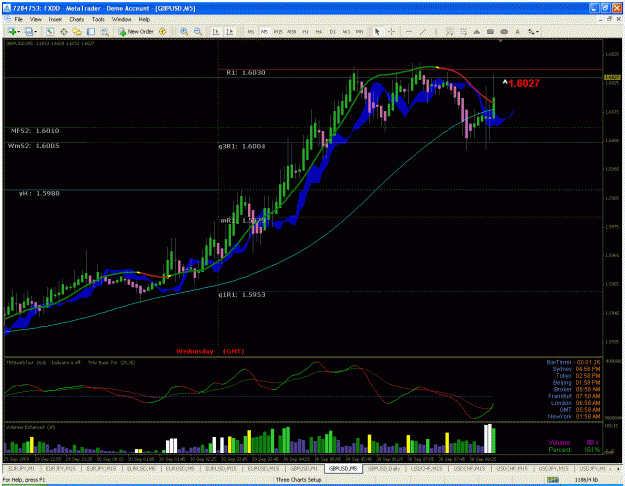Click the MFS2: 1.6010 level label

coord(35,131)
